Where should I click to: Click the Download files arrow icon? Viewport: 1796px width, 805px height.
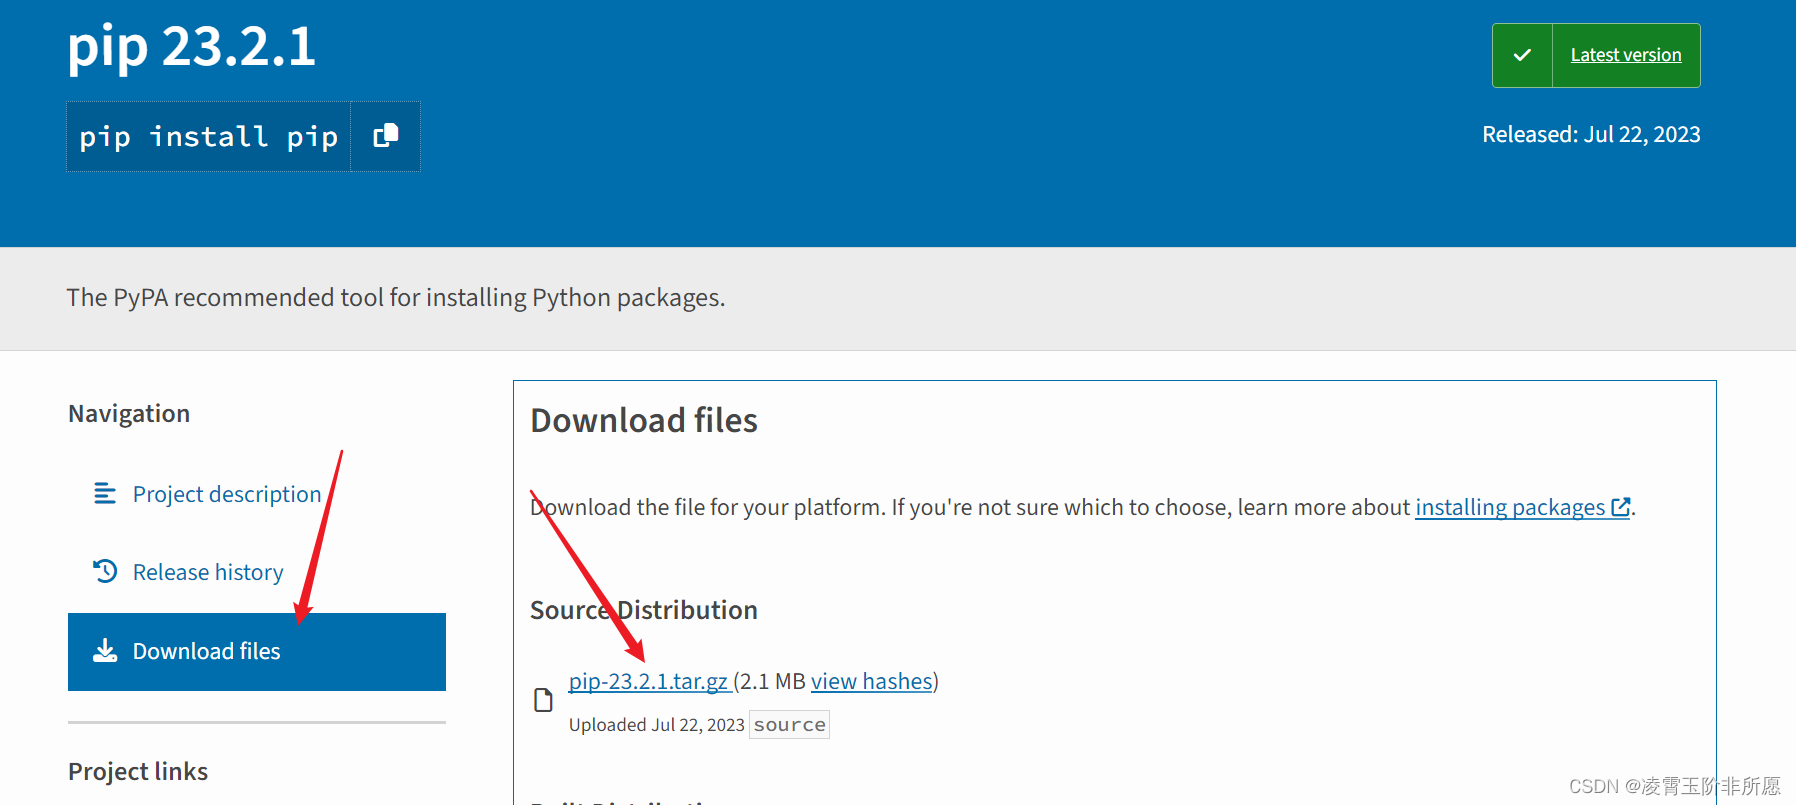tap(105, 651)
